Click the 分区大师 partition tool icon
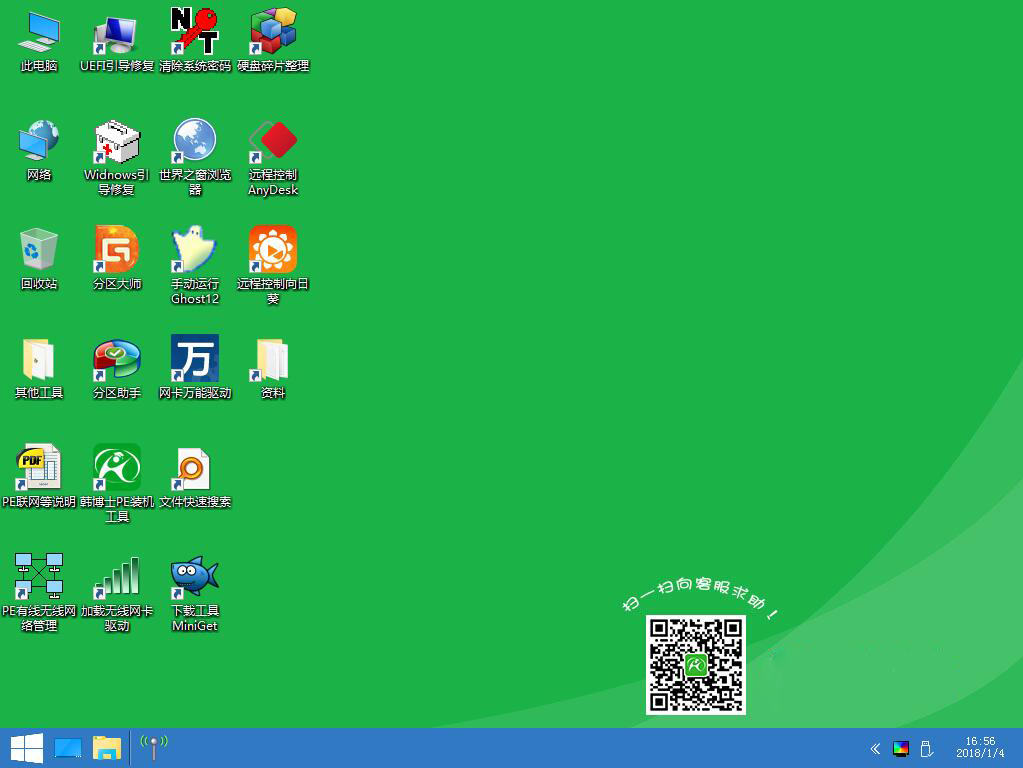This screenshot has height=768, width=1023. (x=117, y=250)
